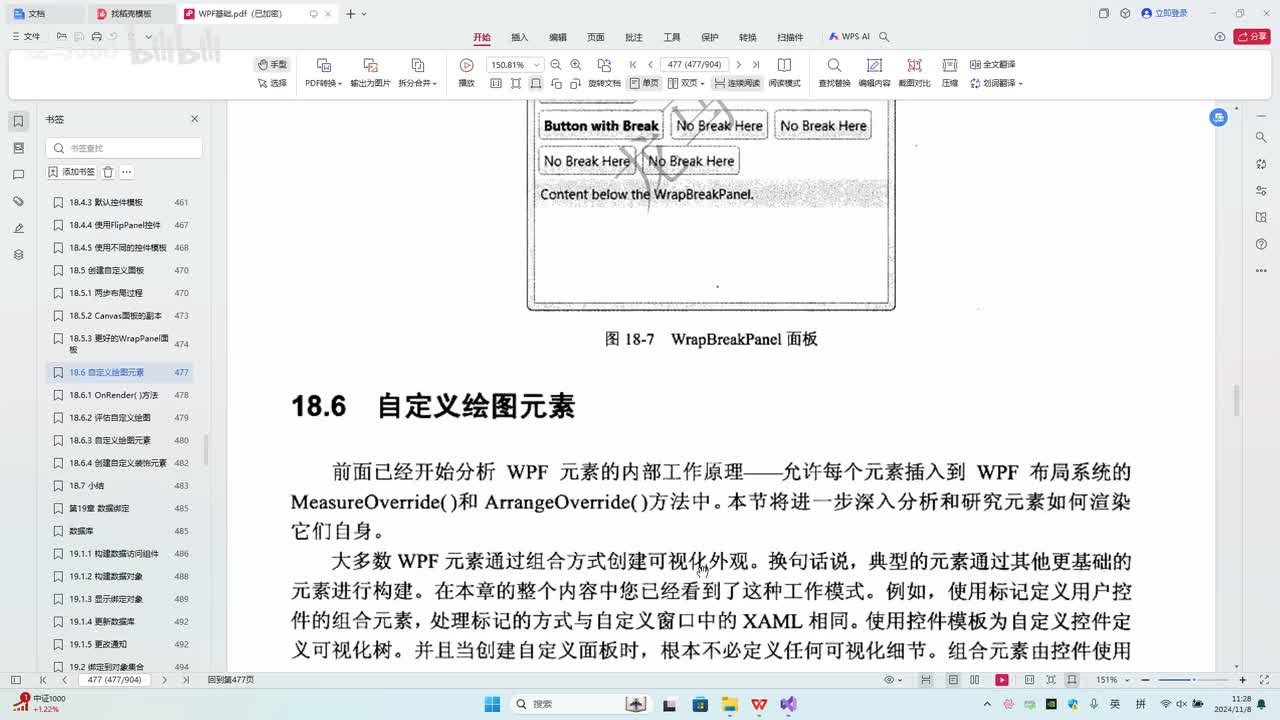1280x720 pixels.
Task: Switch to the 插入 ribbon tab
Action: point(520,37)
